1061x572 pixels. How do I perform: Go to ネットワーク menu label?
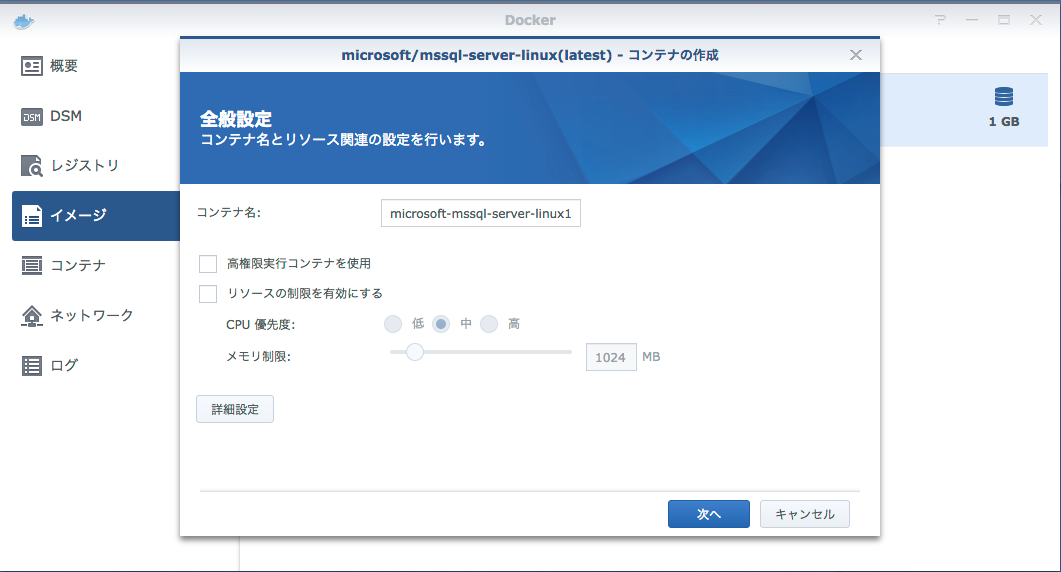(91, 315)
